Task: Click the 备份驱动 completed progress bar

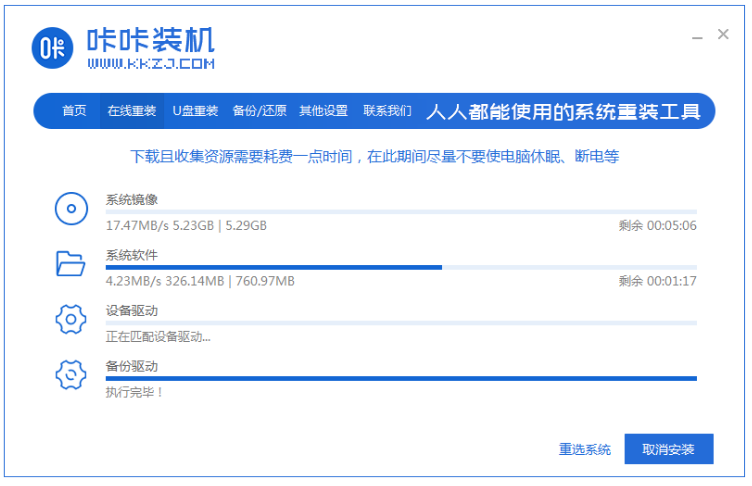Action: tap(400, 379)
